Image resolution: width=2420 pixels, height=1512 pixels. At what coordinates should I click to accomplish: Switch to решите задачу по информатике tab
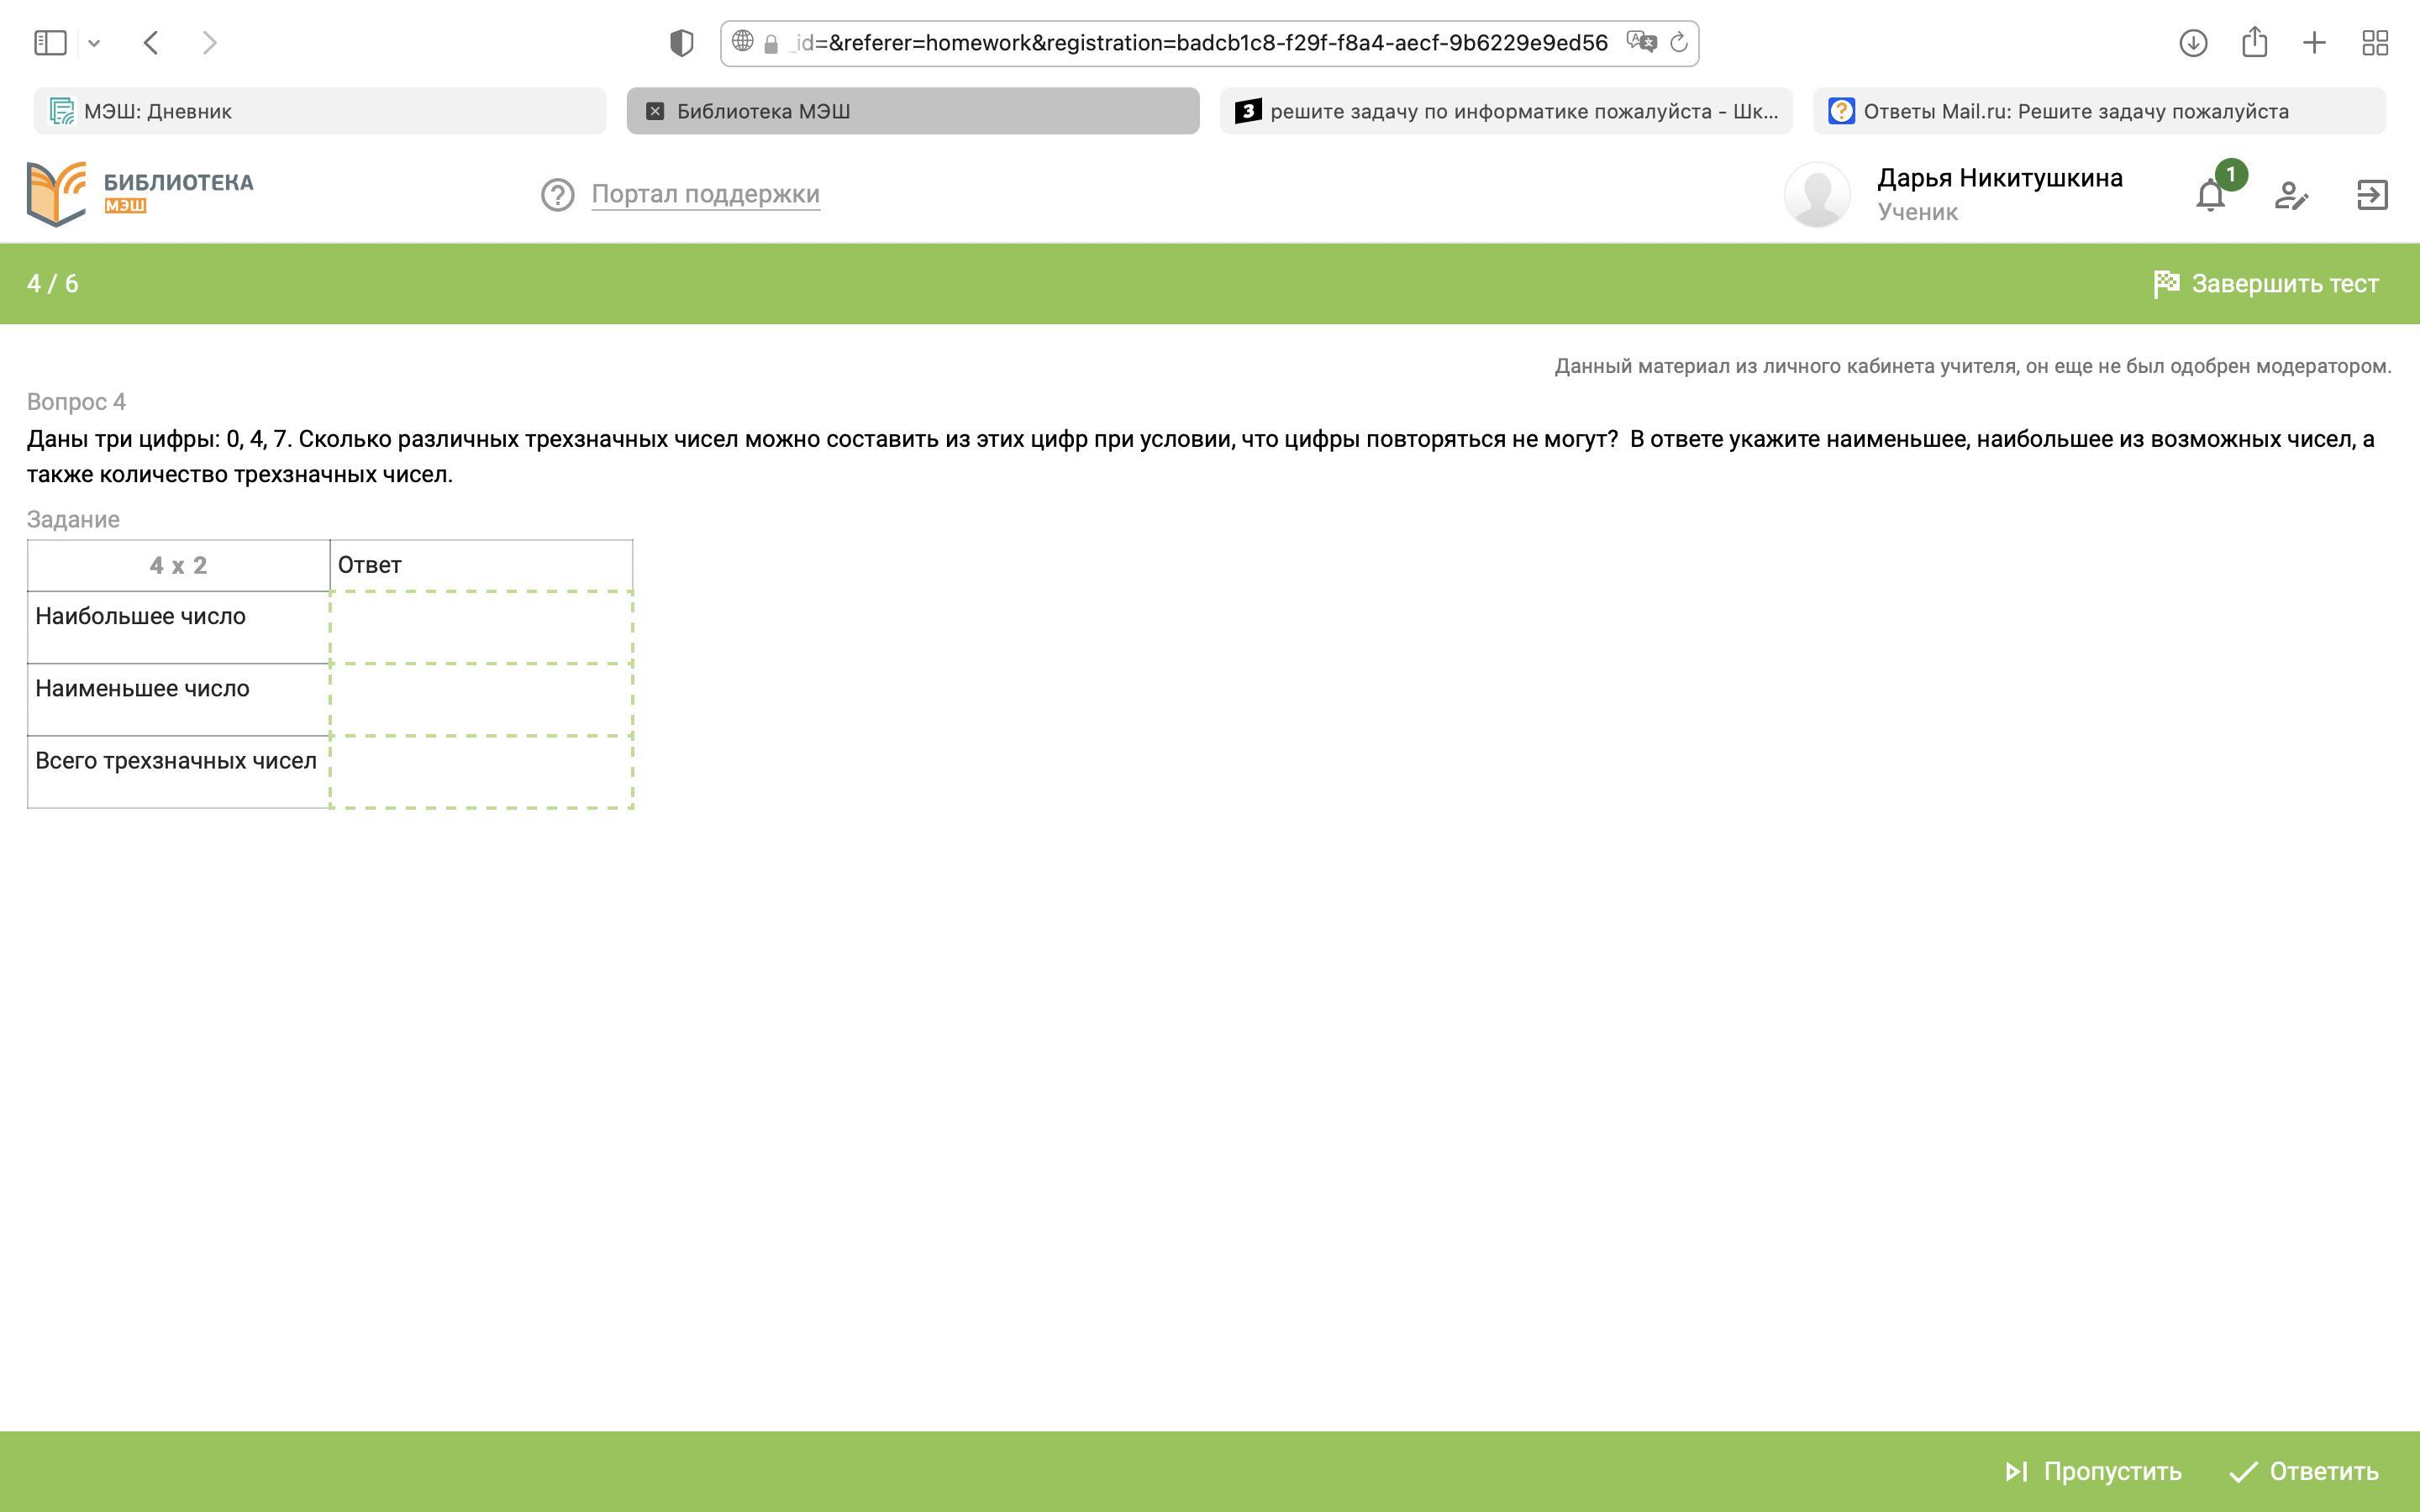1506,111
